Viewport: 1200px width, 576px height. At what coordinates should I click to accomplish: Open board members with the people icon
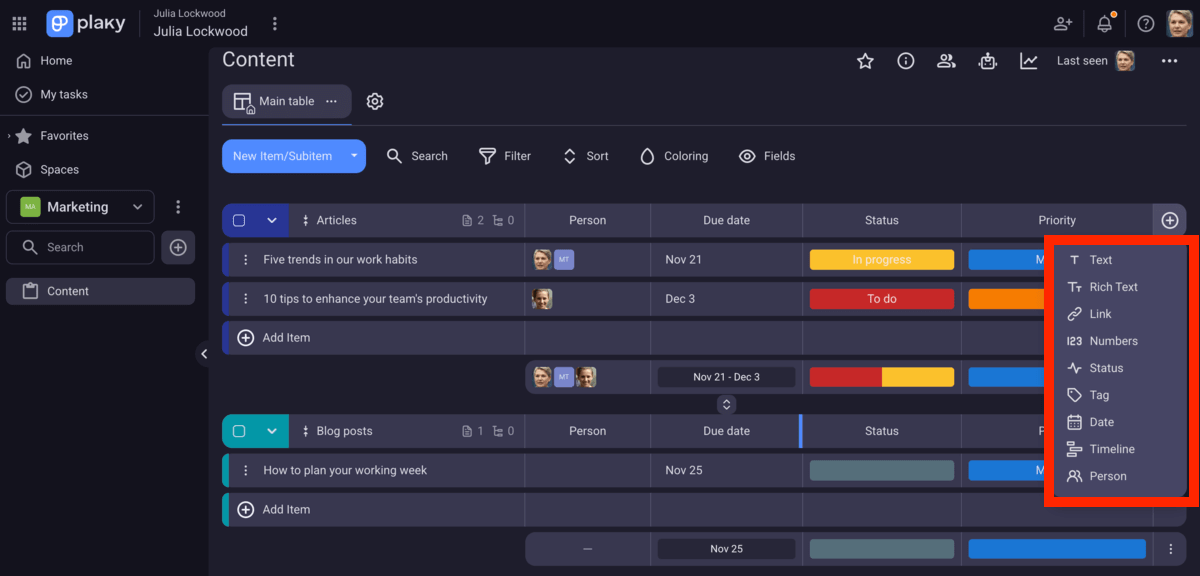pyautogui.click(x=946, y=61)
